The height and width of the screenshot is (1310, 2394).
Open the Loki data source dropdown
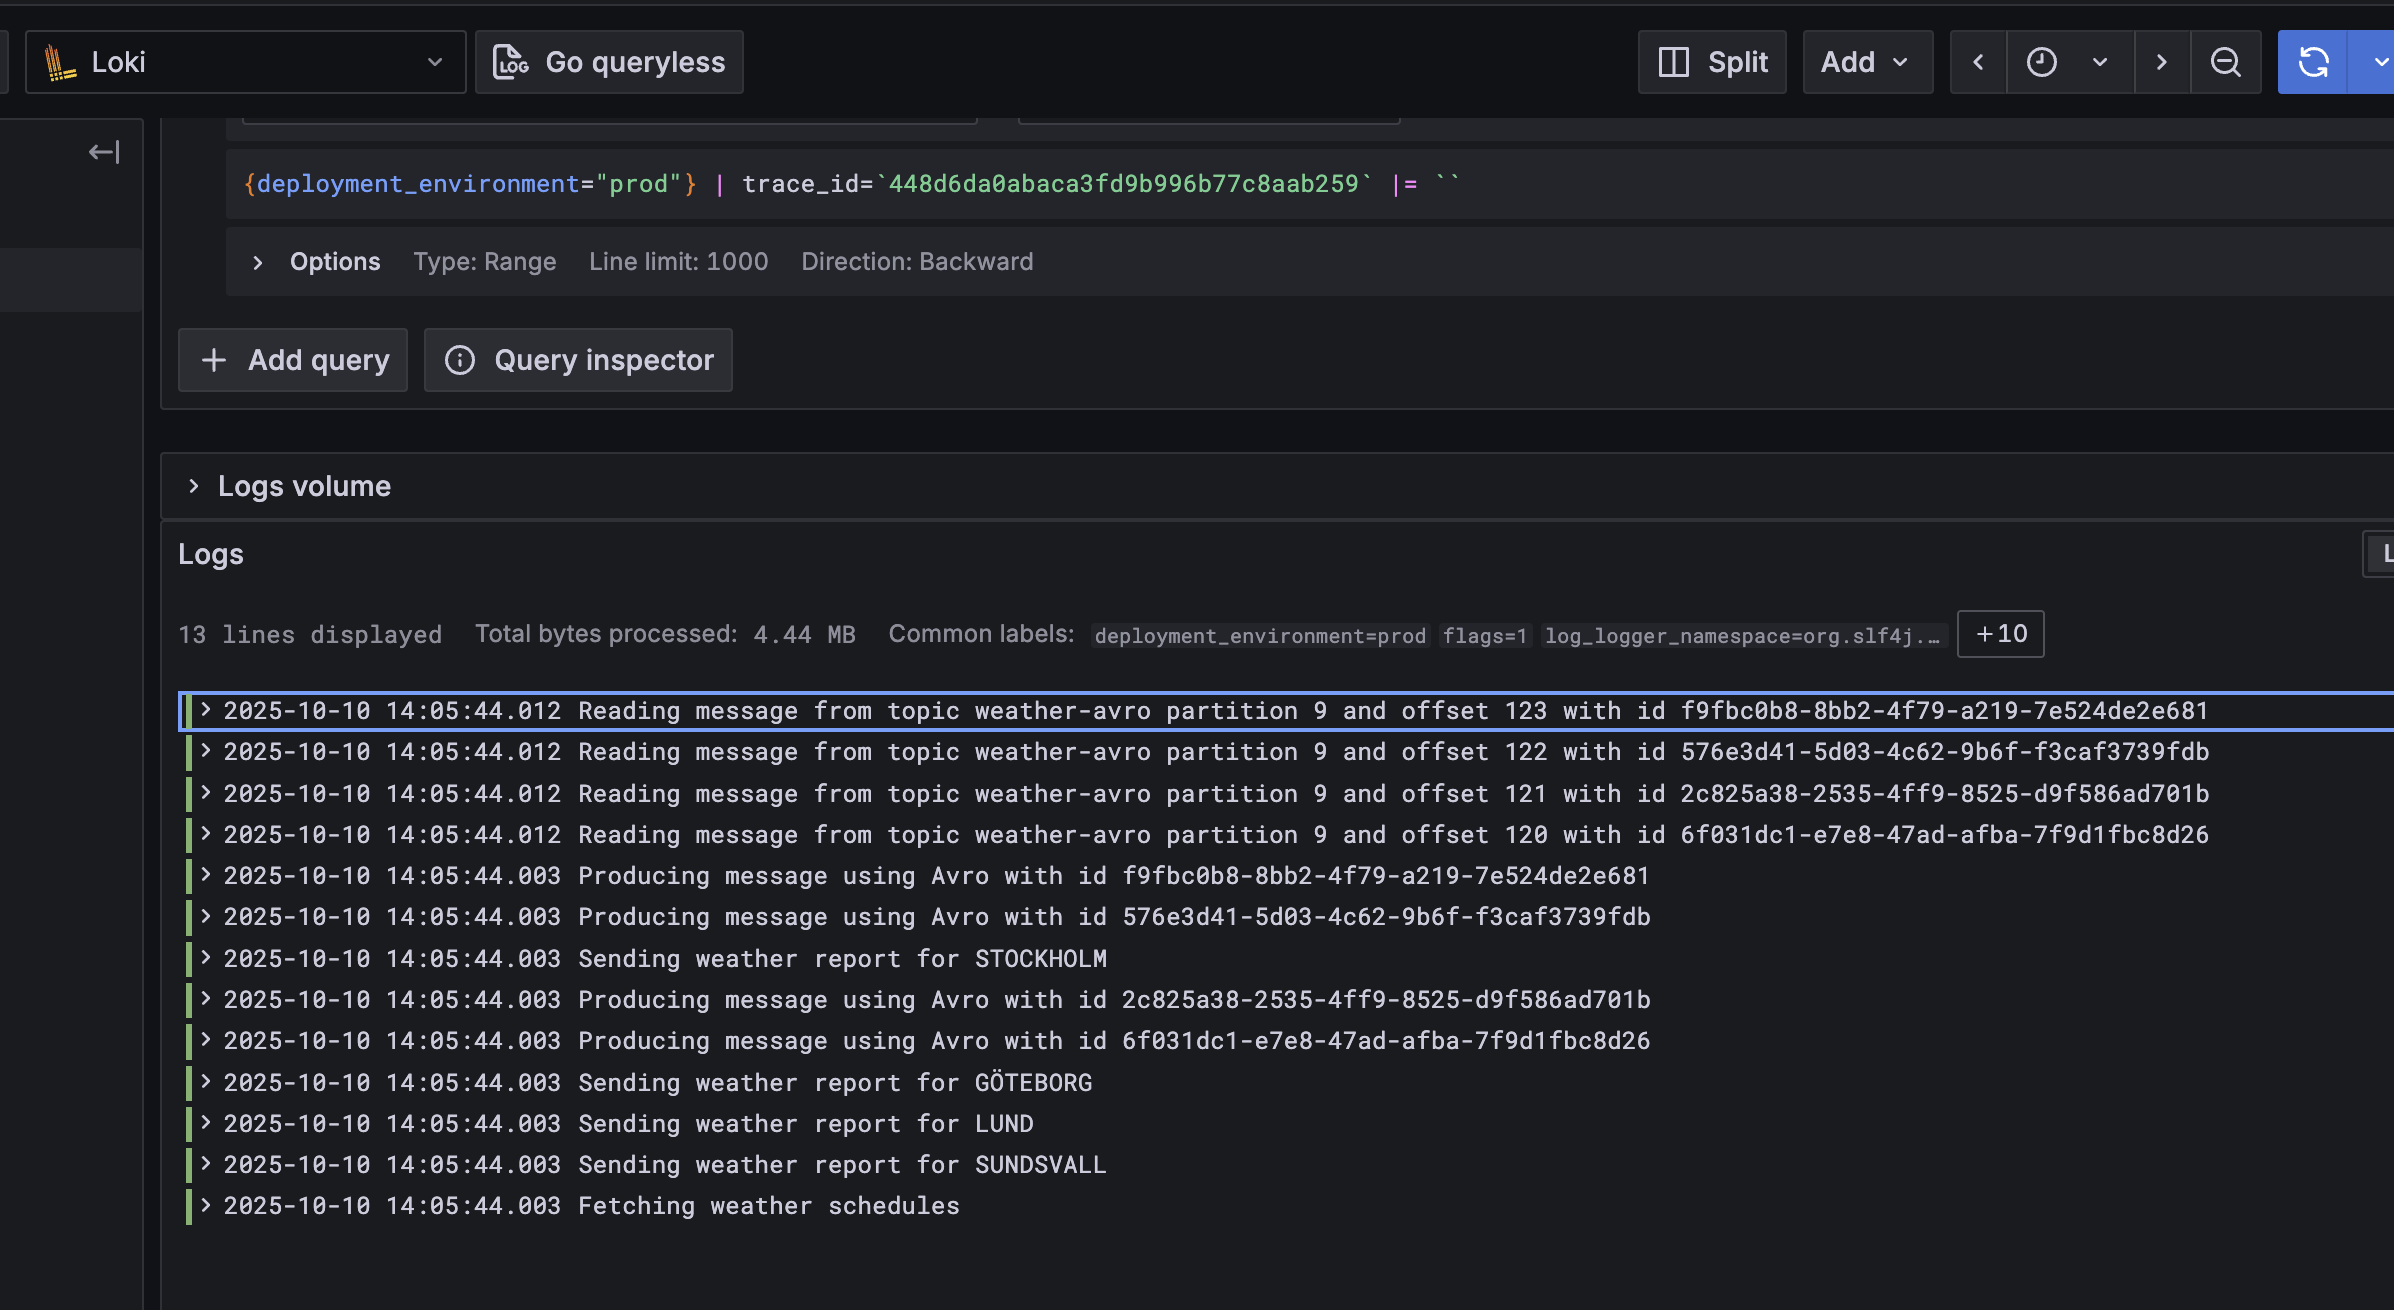click(245, 62)
